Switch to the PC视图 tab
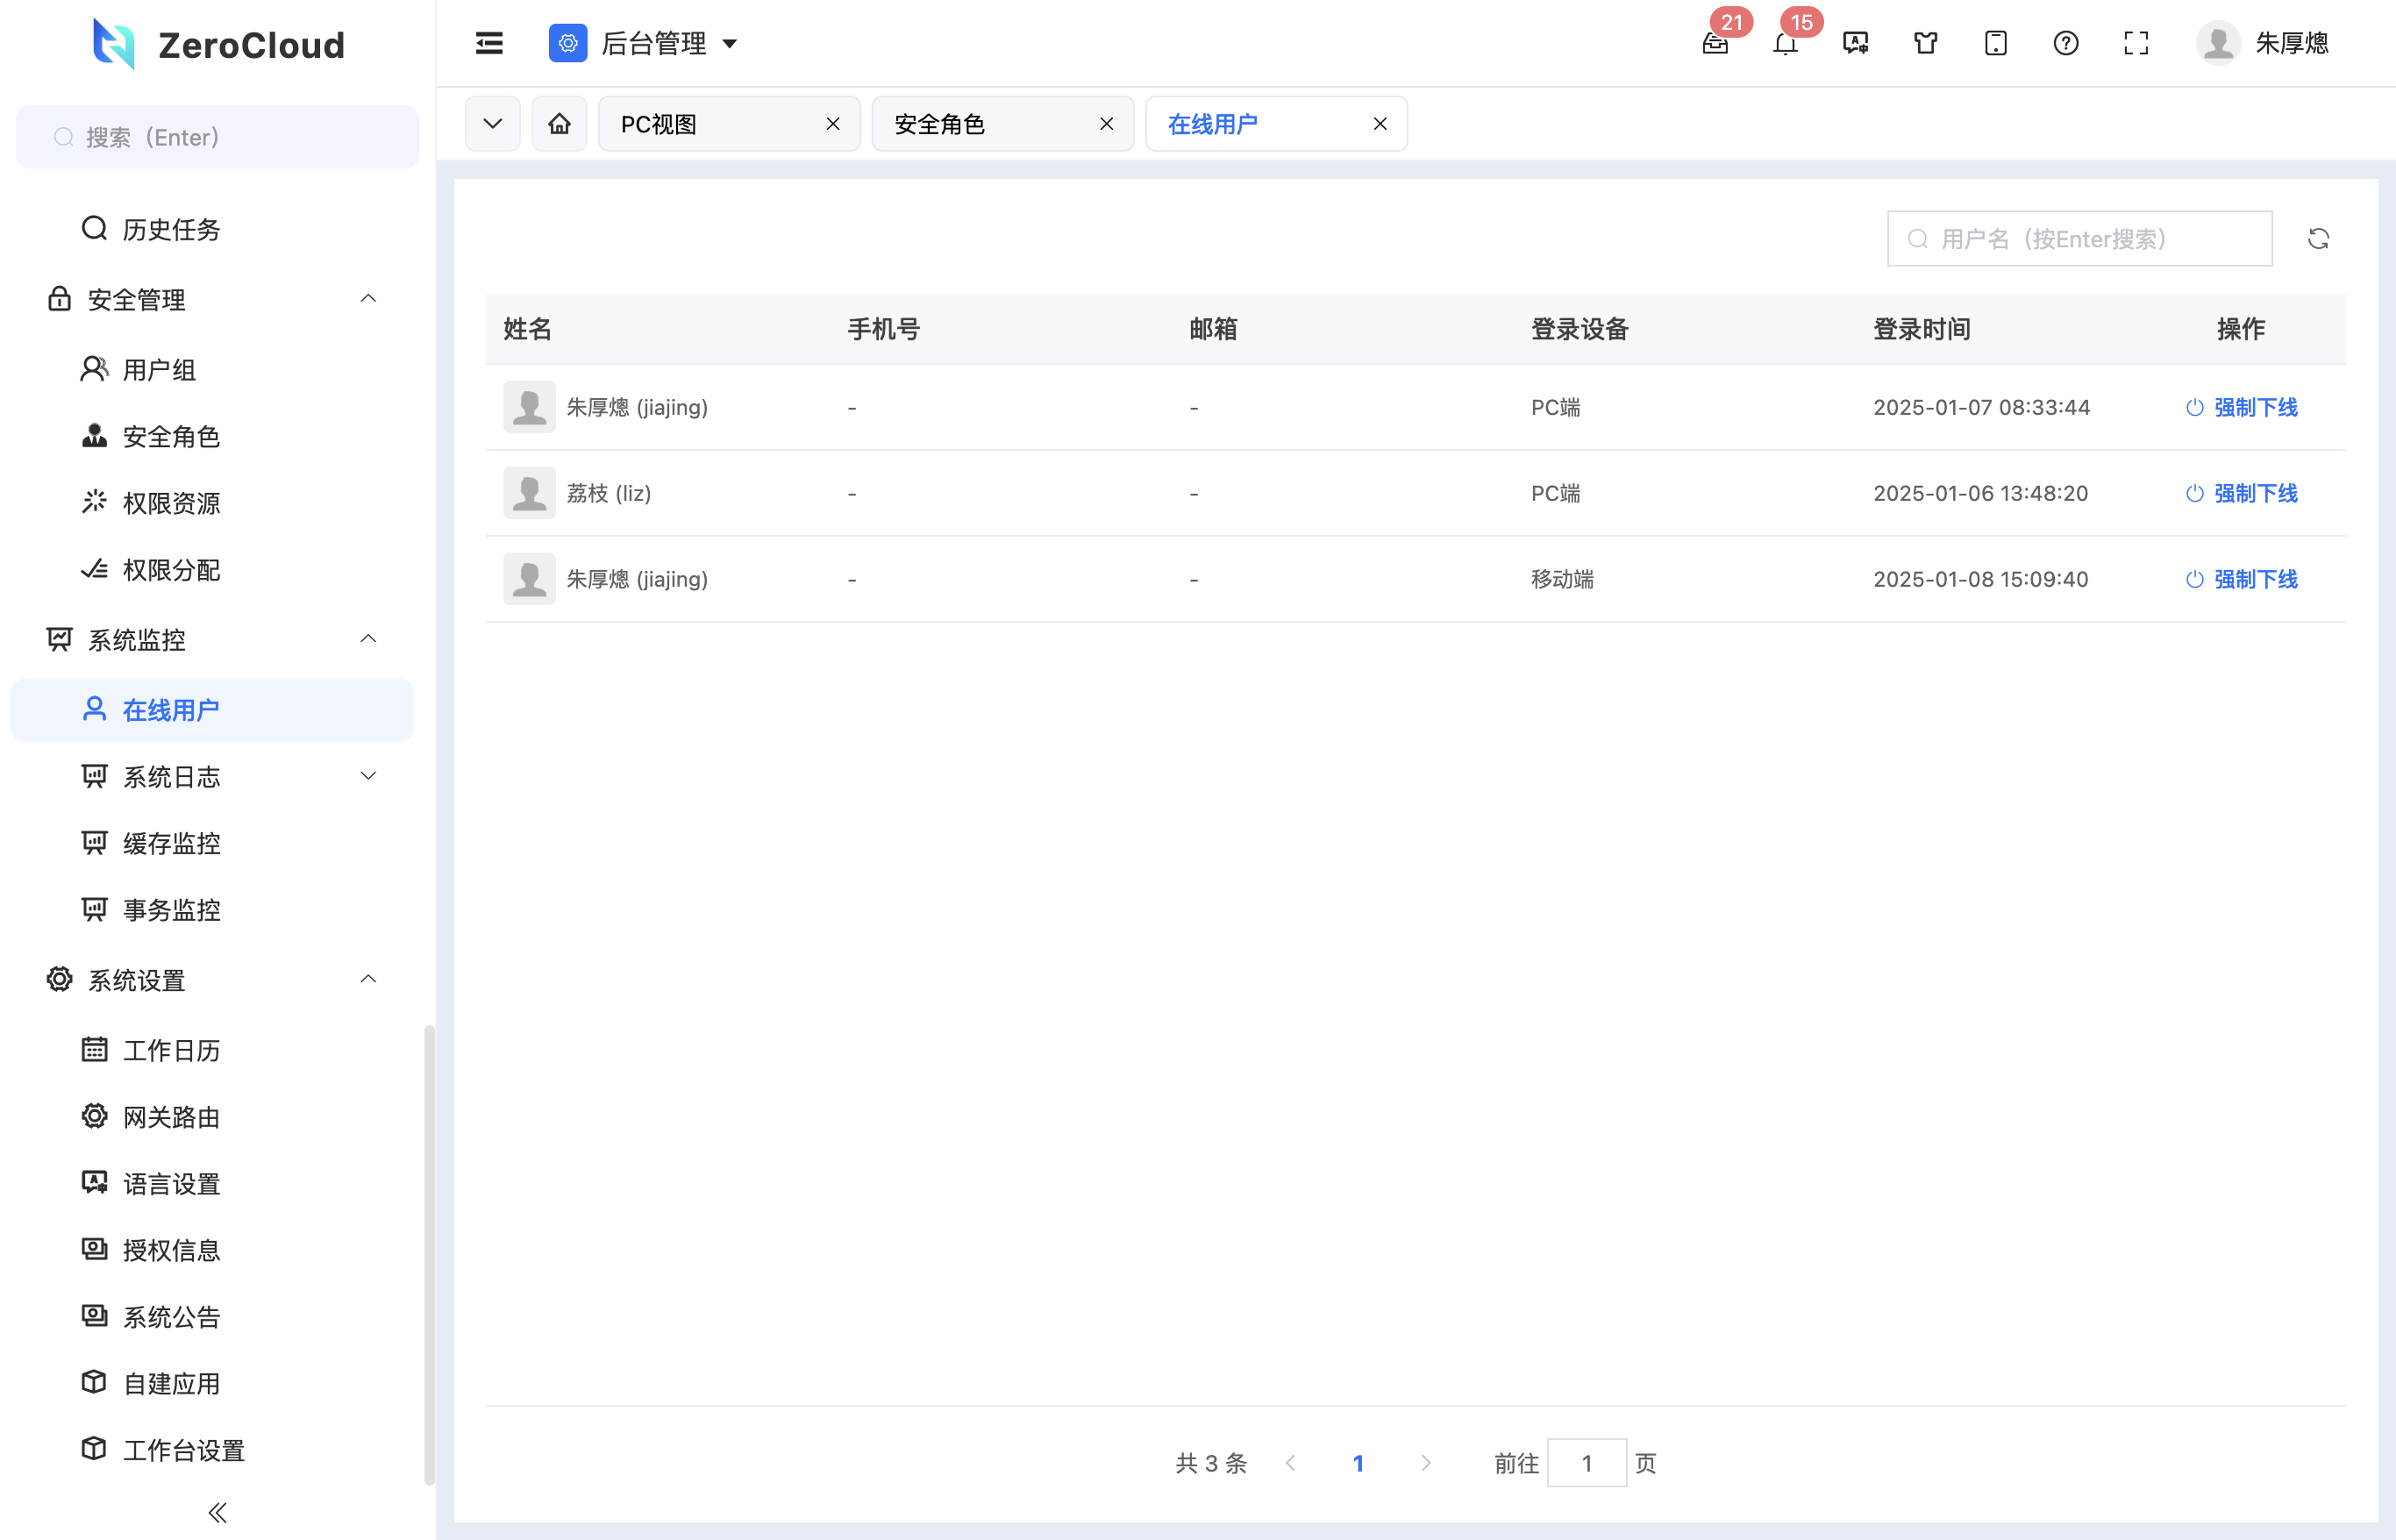 [729, 124]
